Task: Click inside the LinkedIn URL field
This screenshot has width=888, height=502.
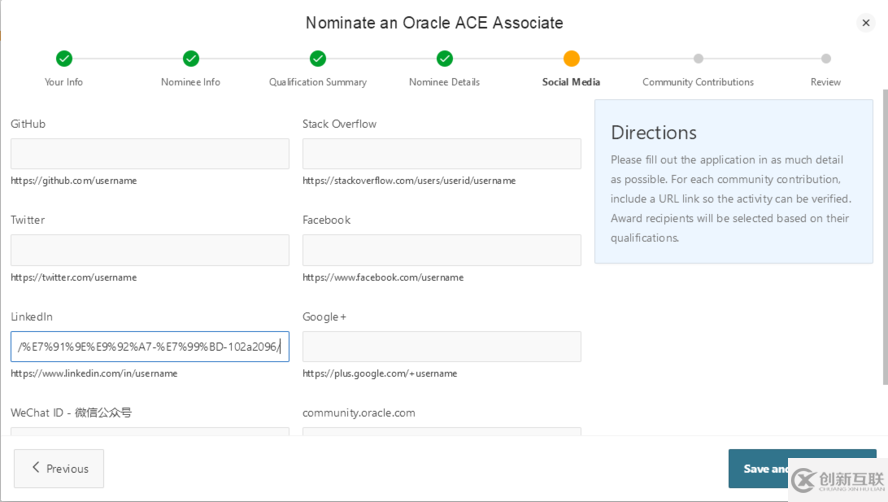Action: pos(150,346)
